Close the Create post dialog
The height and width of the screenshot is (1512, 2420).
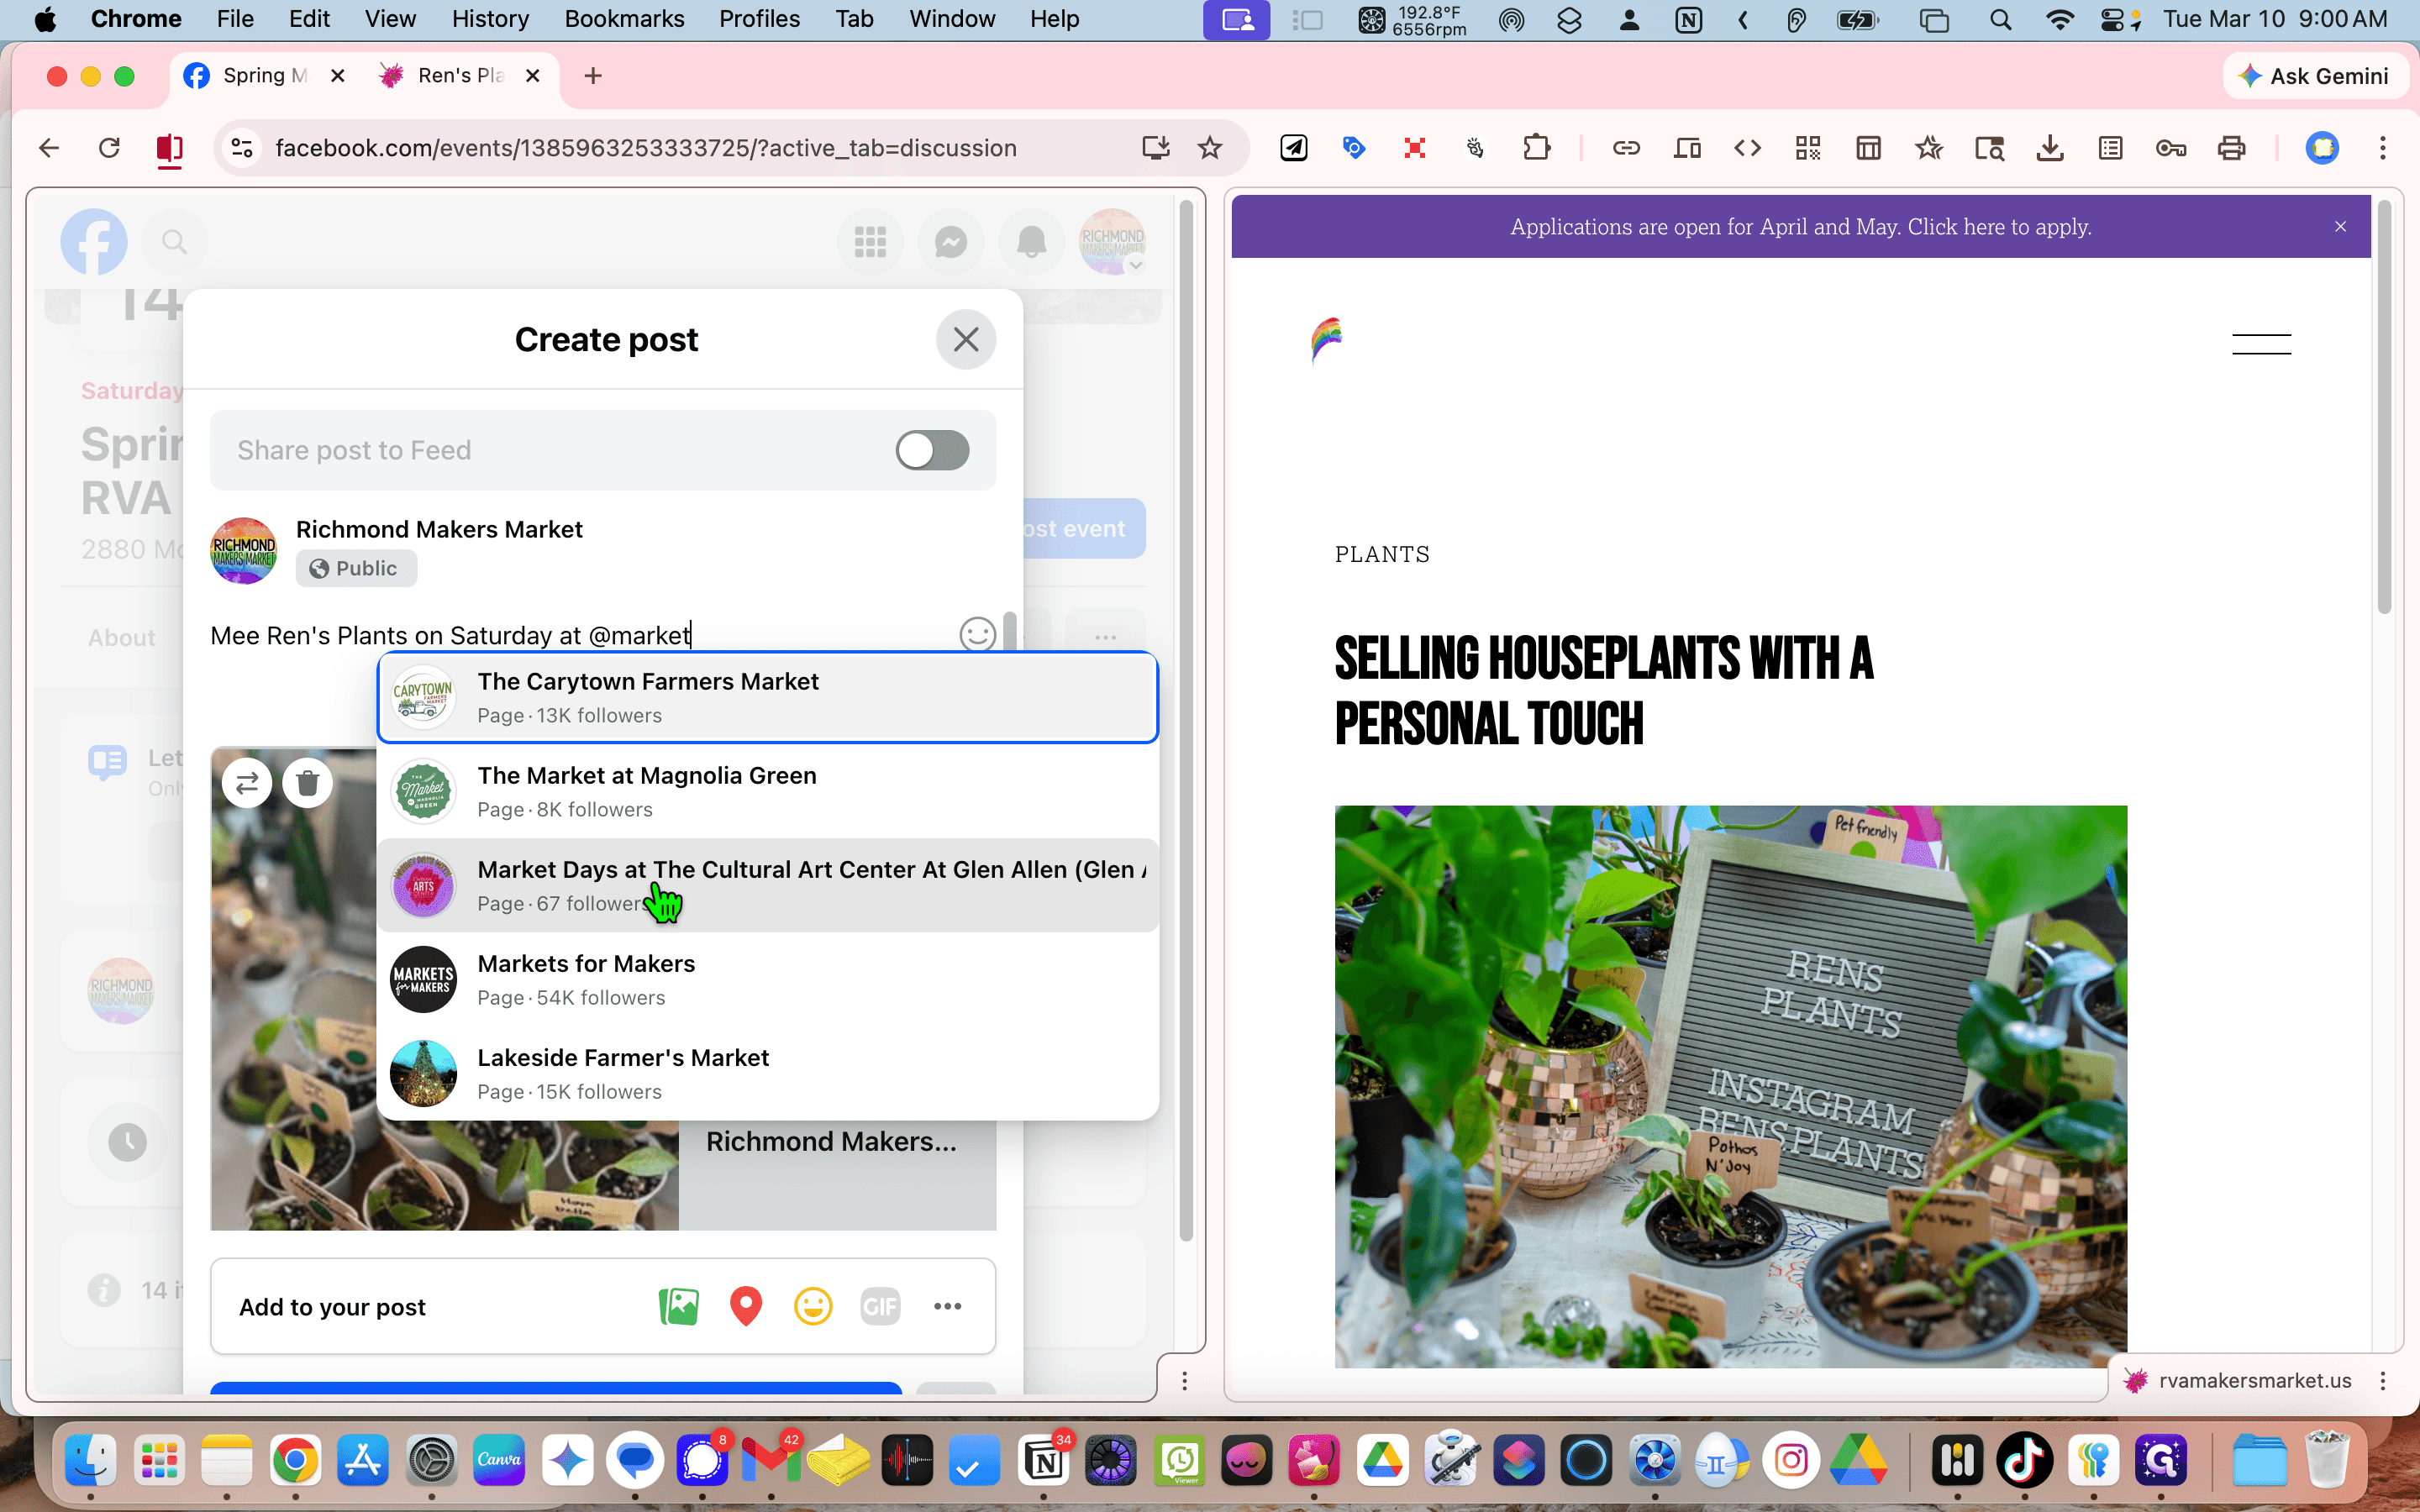click(x=965, y=339)
